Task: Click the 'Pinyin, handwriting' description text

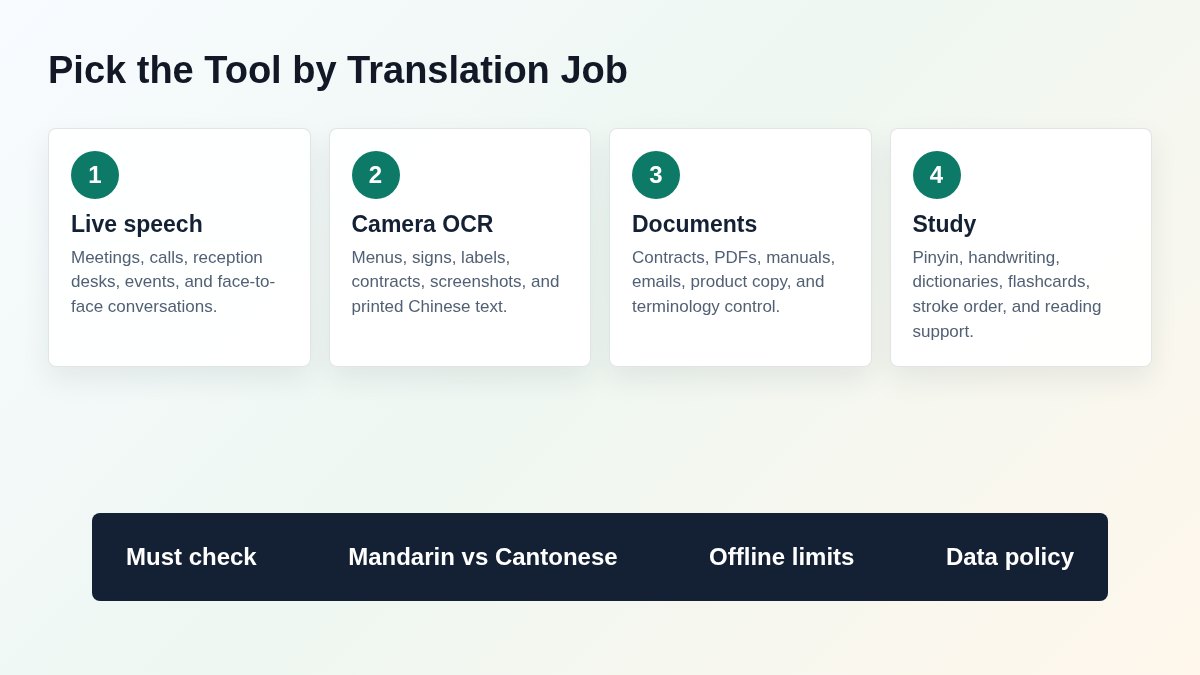Action: 1007,294
